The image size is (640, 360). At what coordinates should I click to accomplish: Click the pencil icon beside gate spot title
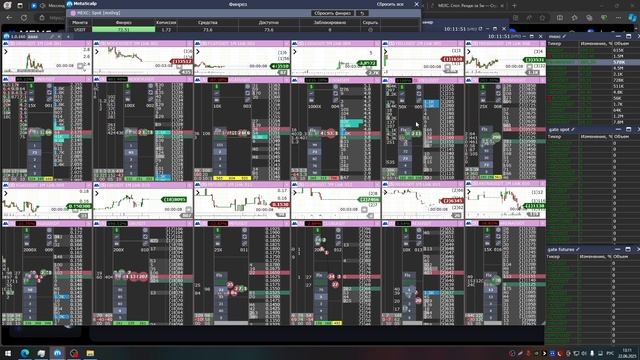[x=573, y=129]
